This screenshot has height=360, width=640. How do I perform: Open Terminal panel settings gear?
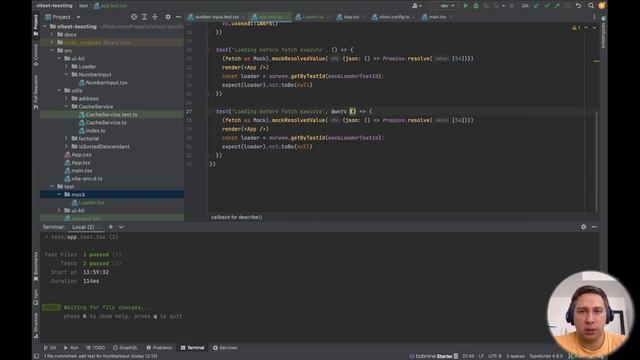pyautogui.click(x=583, y=227)
